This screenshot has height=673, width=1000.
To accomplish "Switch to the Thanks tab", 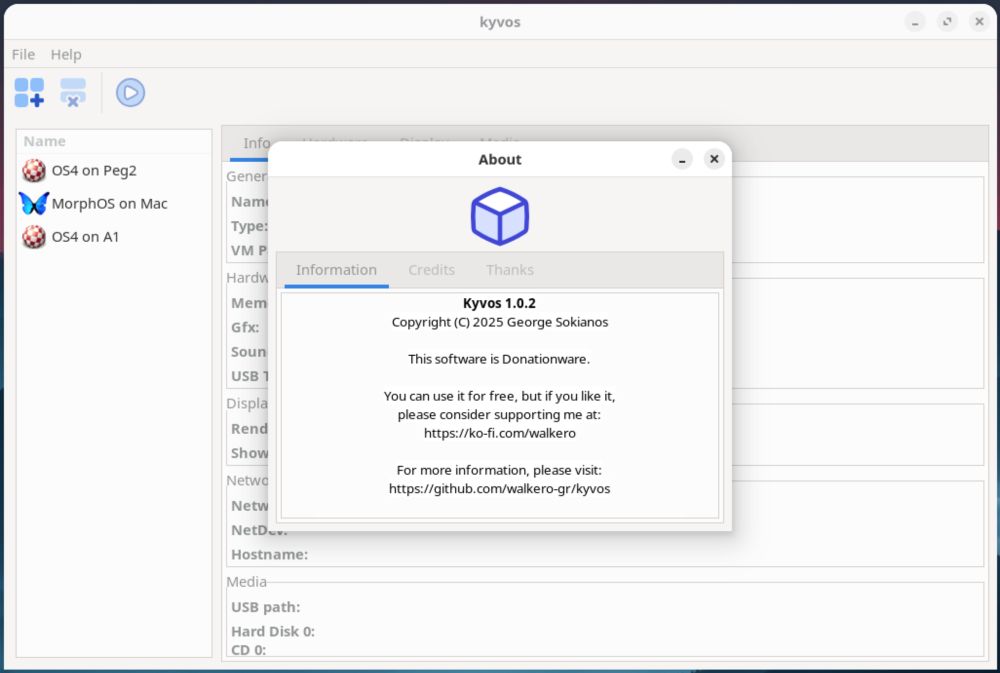I will (x=510, y=270).
